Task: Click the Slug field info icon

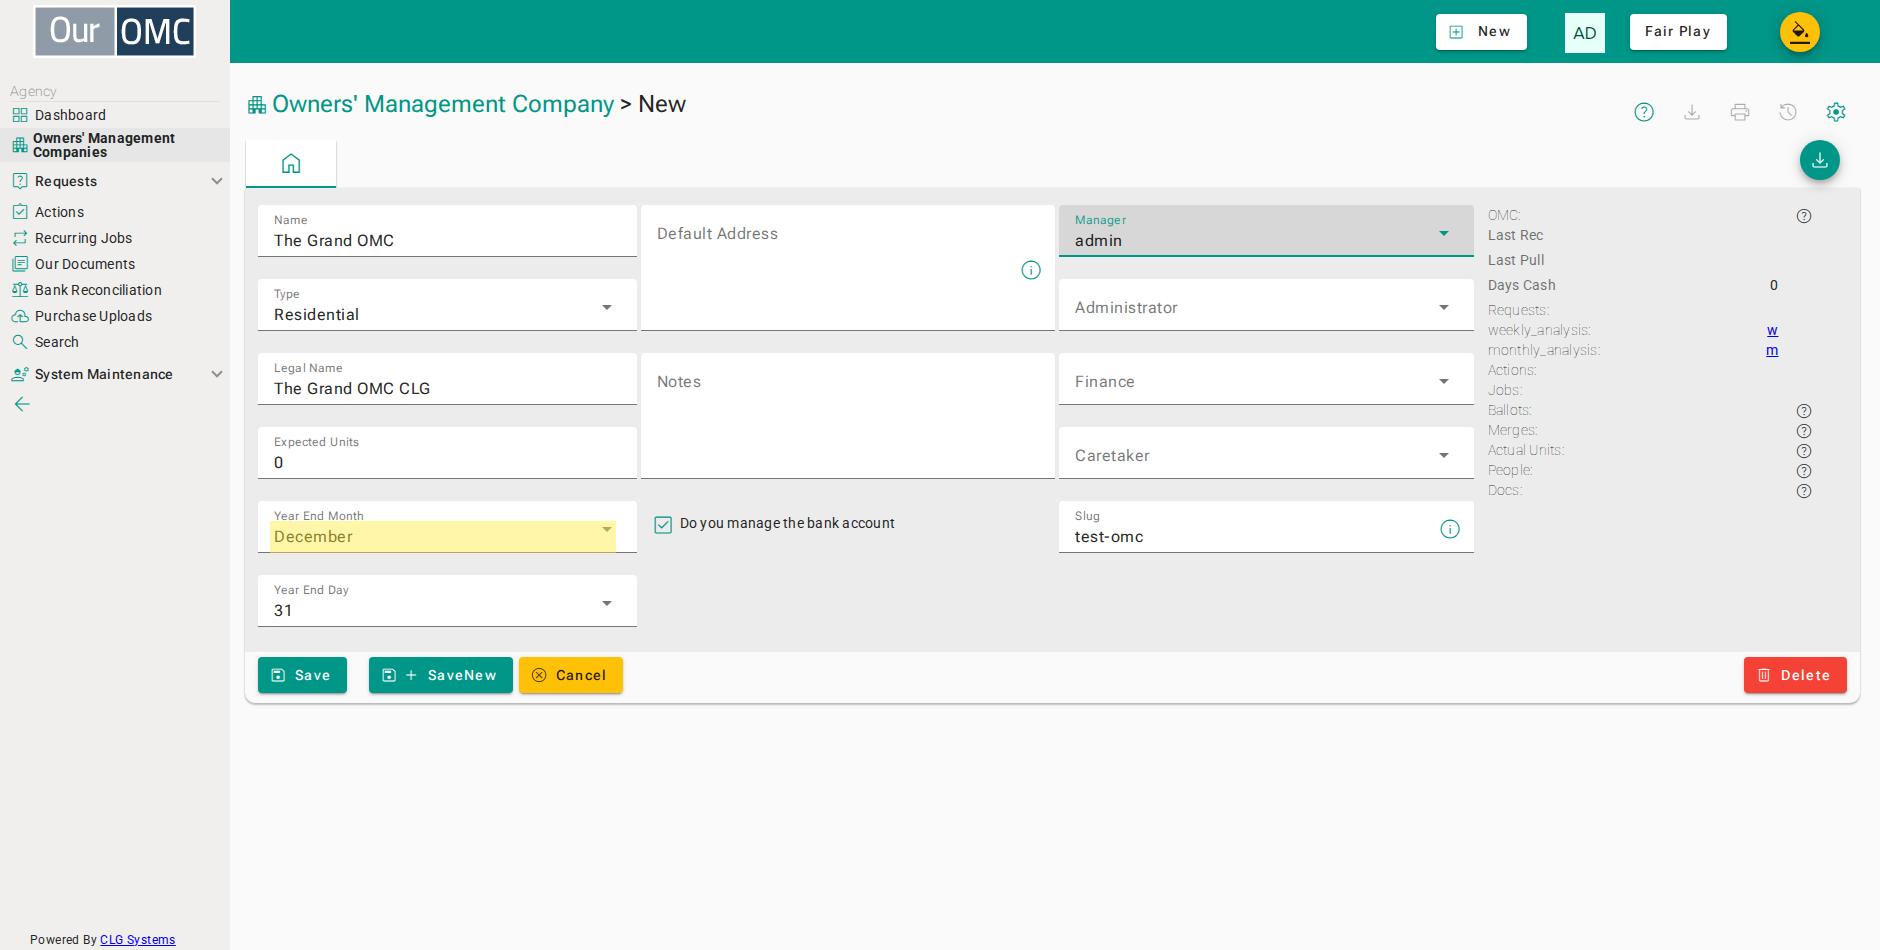Action: click(1450, 529)
